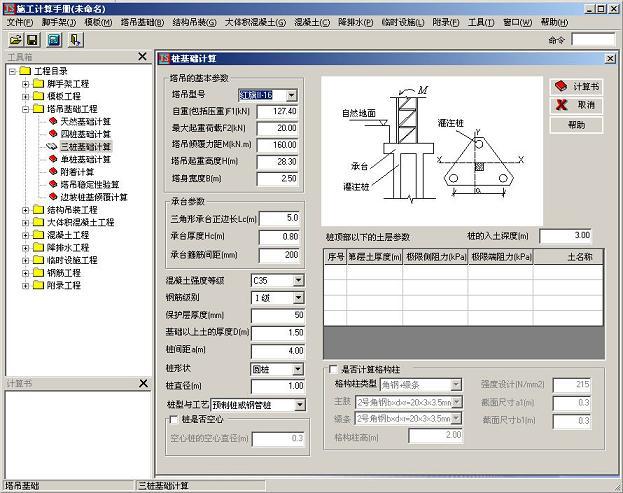Click the exit door toolbar icon
623x493 pixels.
[75, 39]
